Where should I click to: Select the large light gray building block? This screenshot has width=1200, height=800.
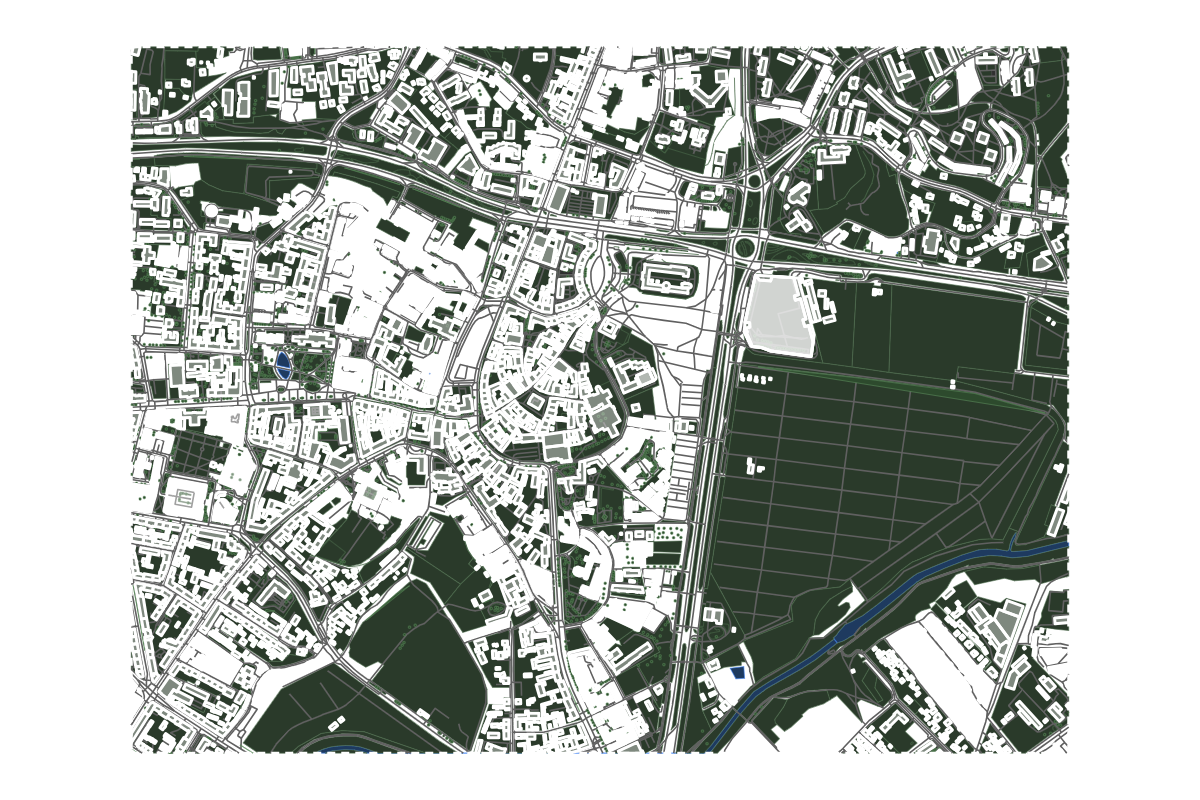780,315
